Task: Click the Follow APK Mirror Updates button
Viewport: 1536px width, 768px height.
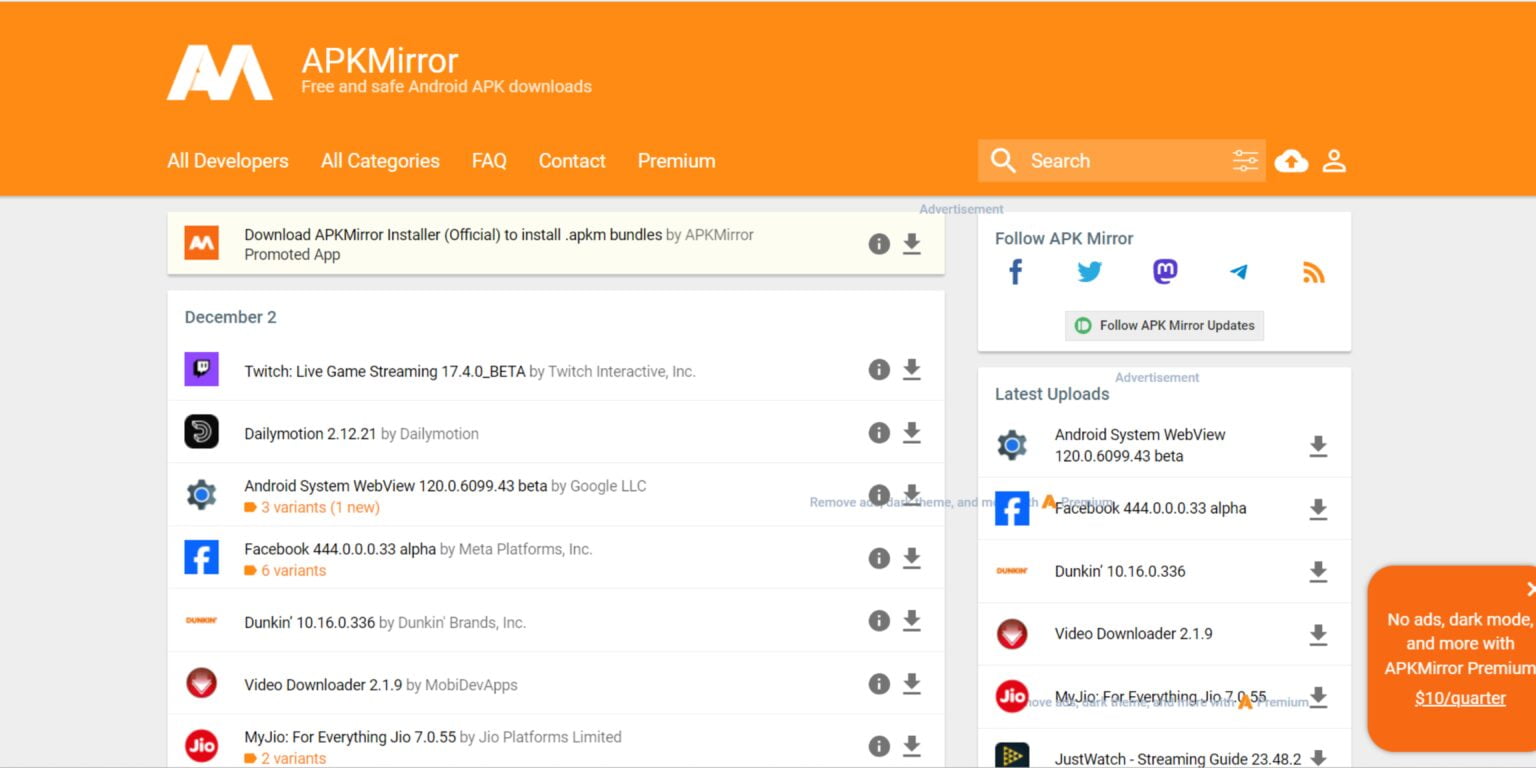Action: (1164, 325)
